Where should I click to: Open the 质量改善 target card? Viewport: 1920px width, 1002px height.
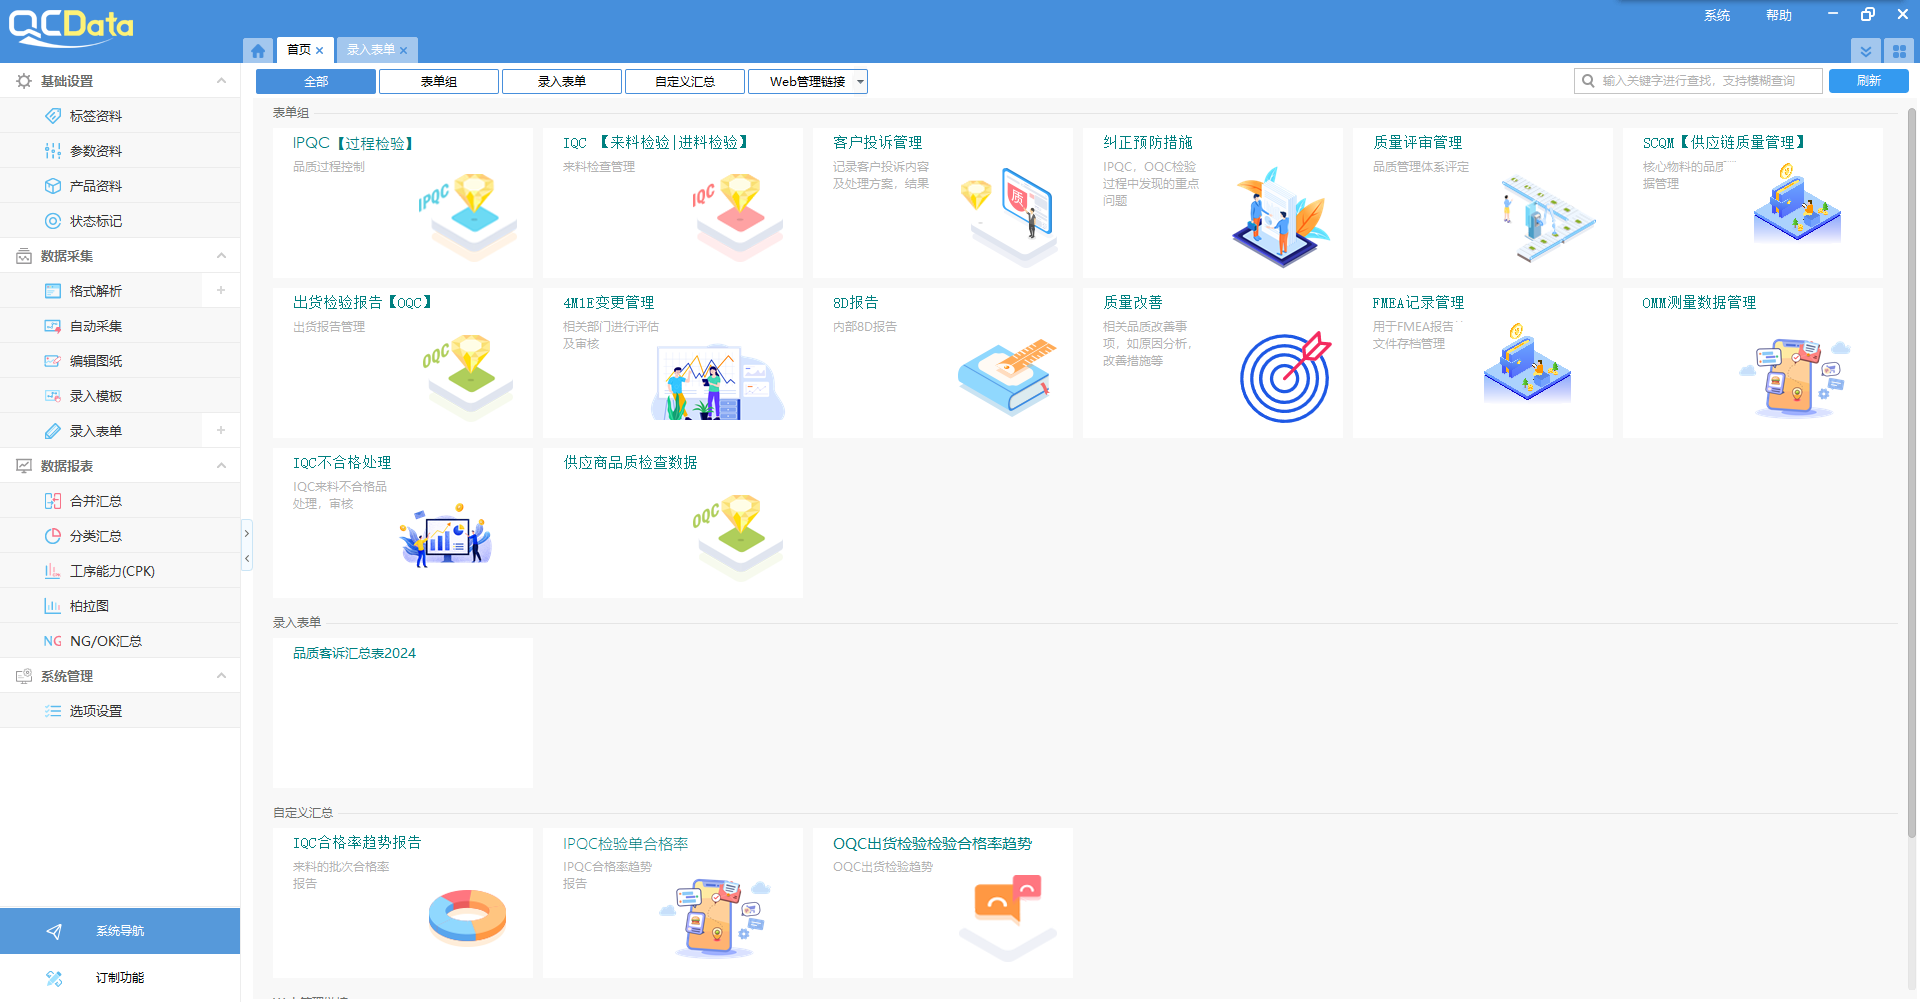tap(1213, 363)
